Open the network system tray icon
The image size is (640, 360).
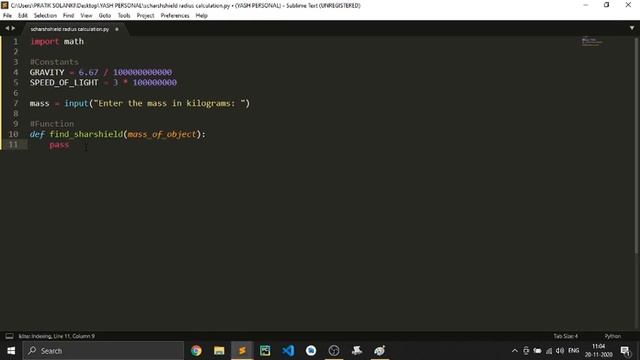549,351
